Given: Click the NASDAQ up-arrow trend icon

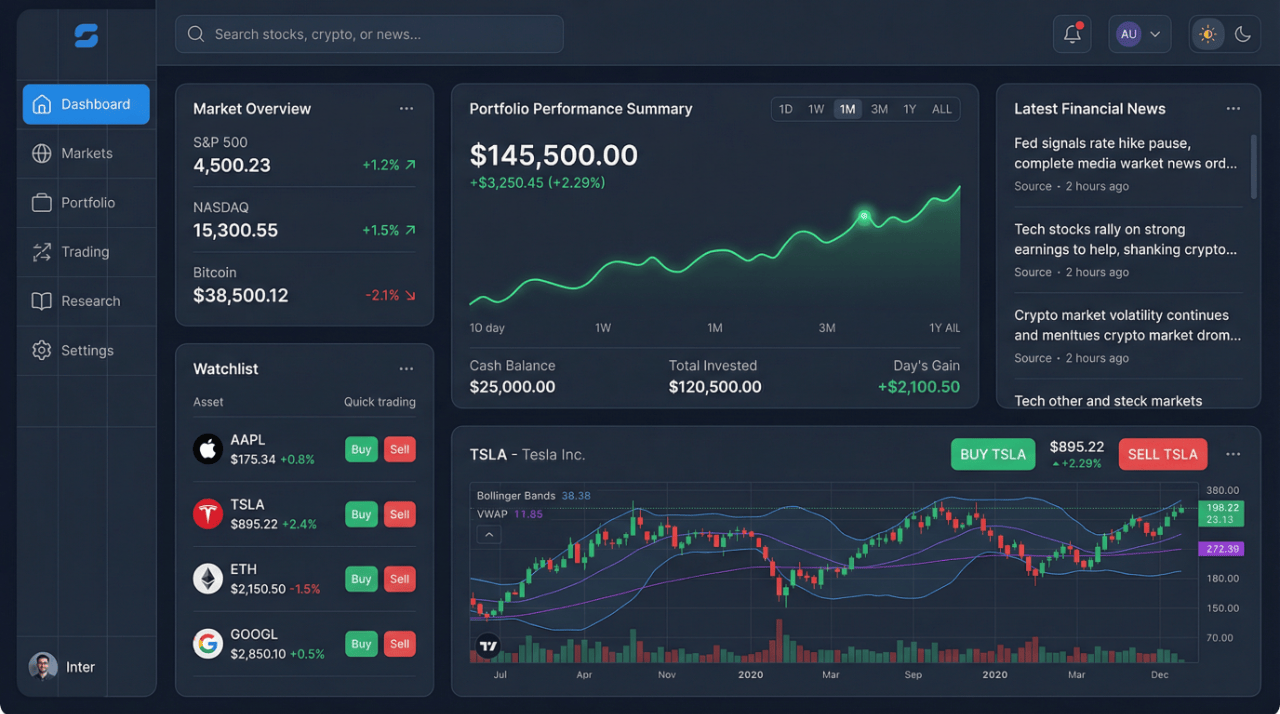Looking at the screenshot, I should tap(410, 230).
